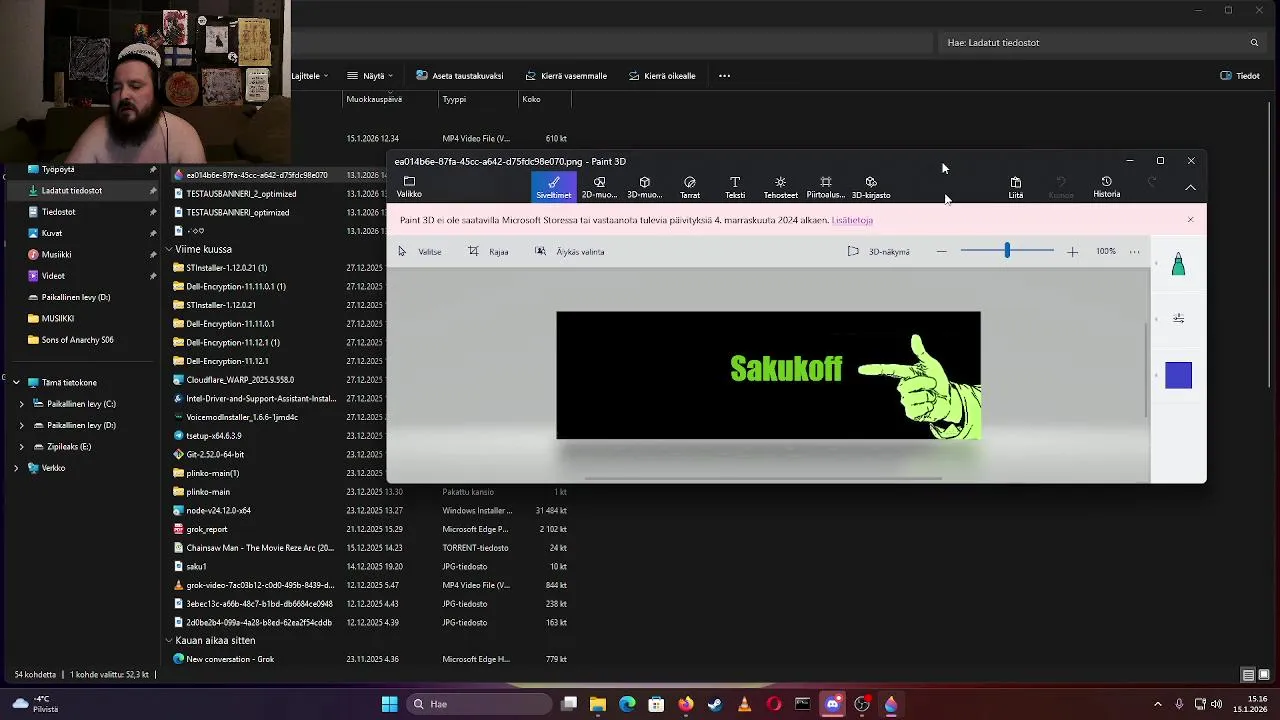Image resolution: width=1280 pixels, height=720 pixels.
Task: Click the Sakukoff banner image on canvas
Action: (768, 375)
